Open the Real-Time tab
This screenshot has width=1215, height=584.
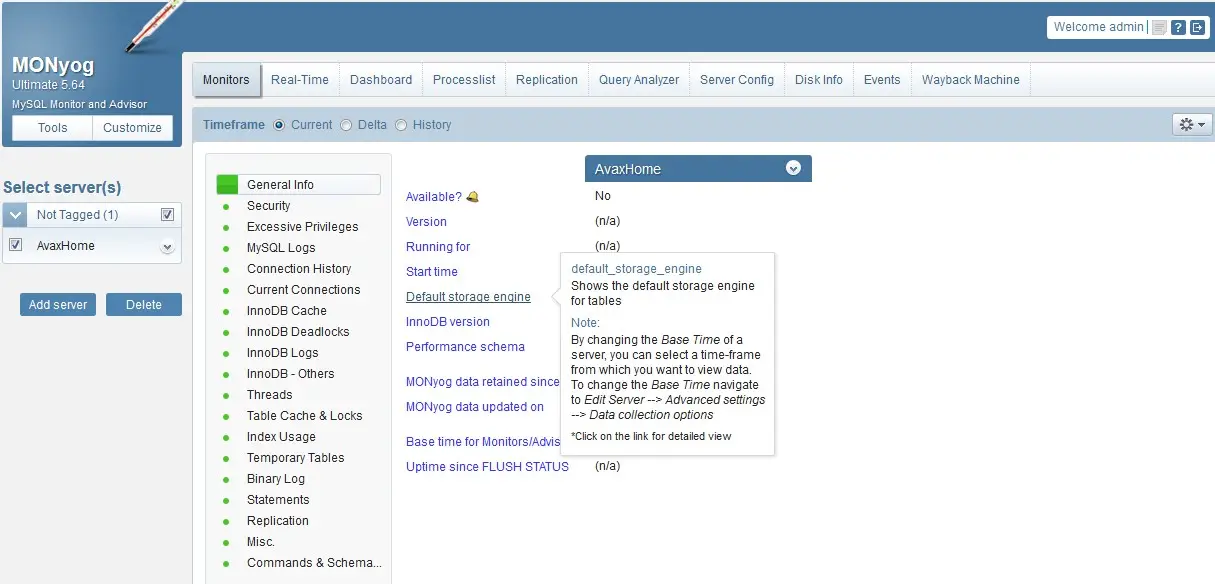tap(300, 80)
